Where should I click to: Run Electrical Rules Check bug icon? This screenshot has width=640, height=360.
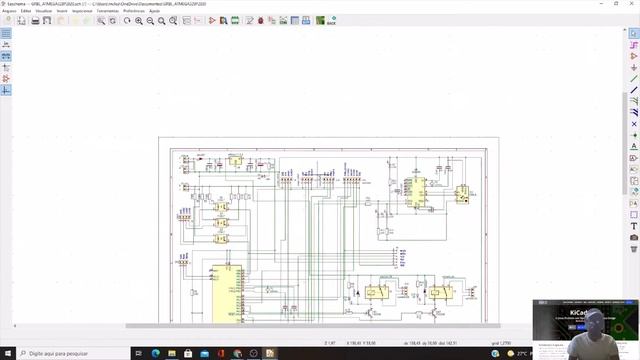point(261,20)
